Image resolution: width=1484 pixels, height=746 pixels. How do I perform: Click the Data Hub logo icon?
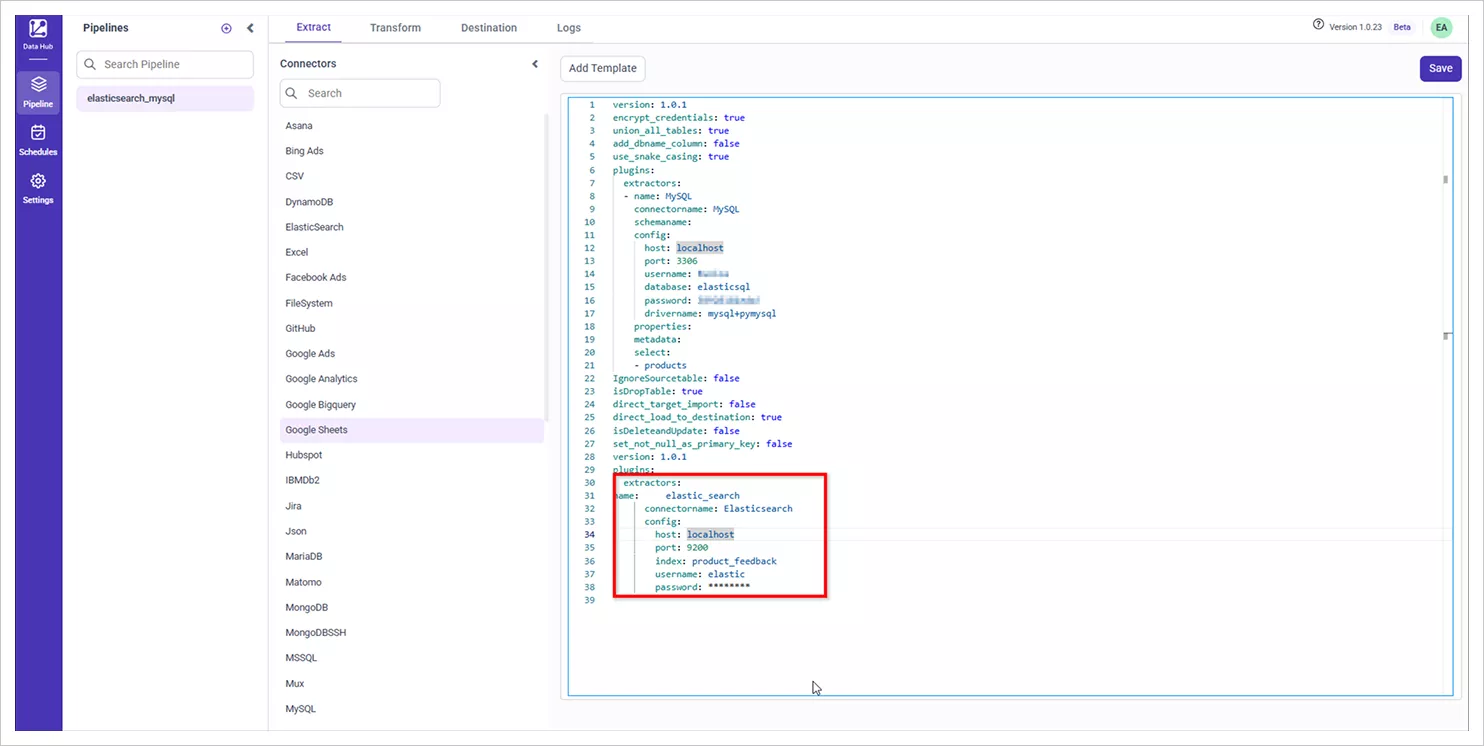38,29
